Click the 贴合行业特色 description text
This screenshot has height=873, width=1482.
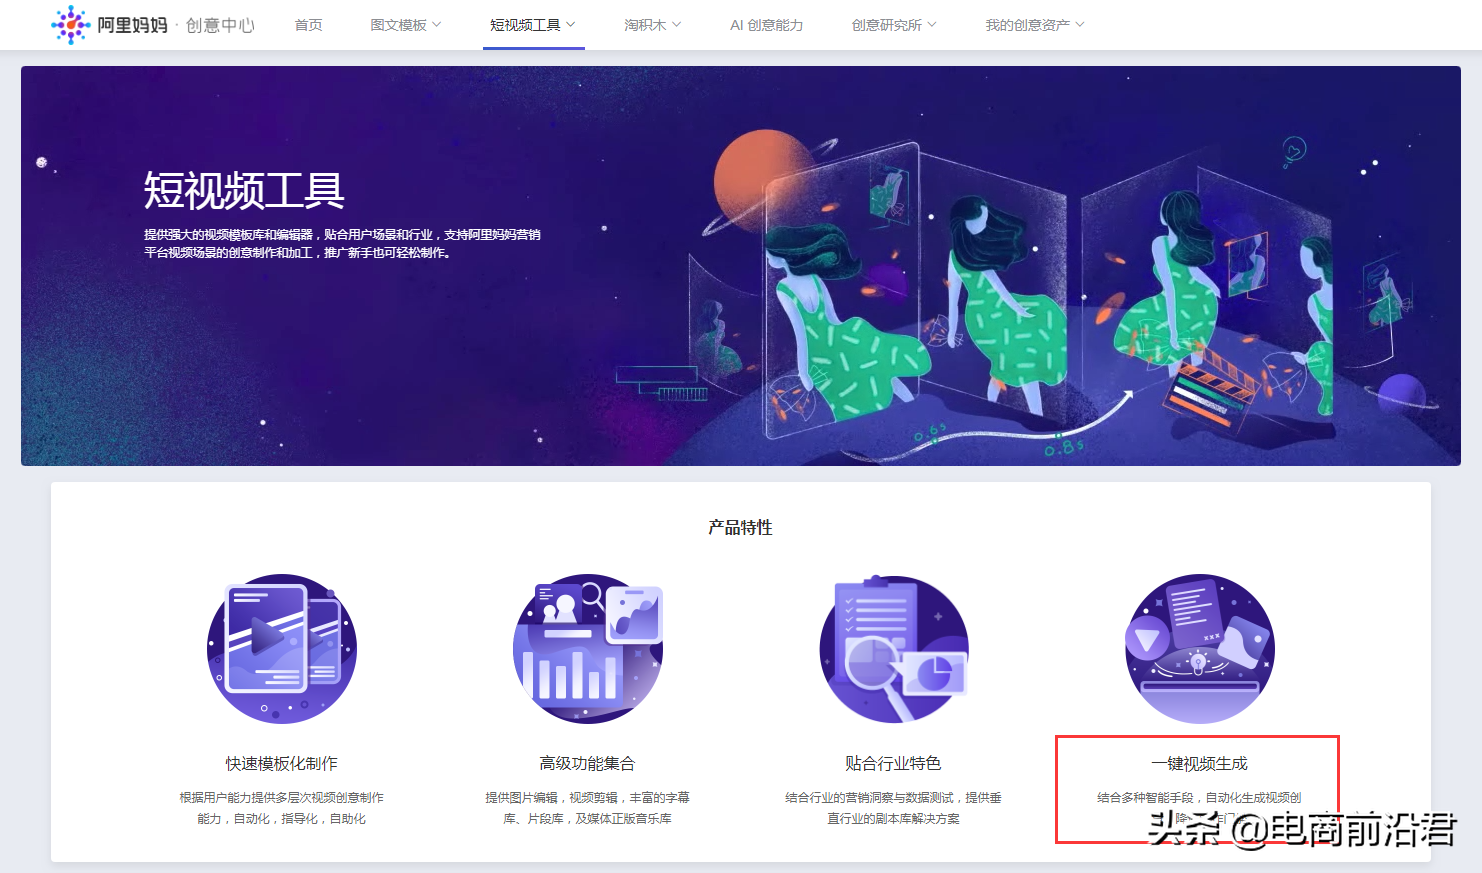[893, 808]
